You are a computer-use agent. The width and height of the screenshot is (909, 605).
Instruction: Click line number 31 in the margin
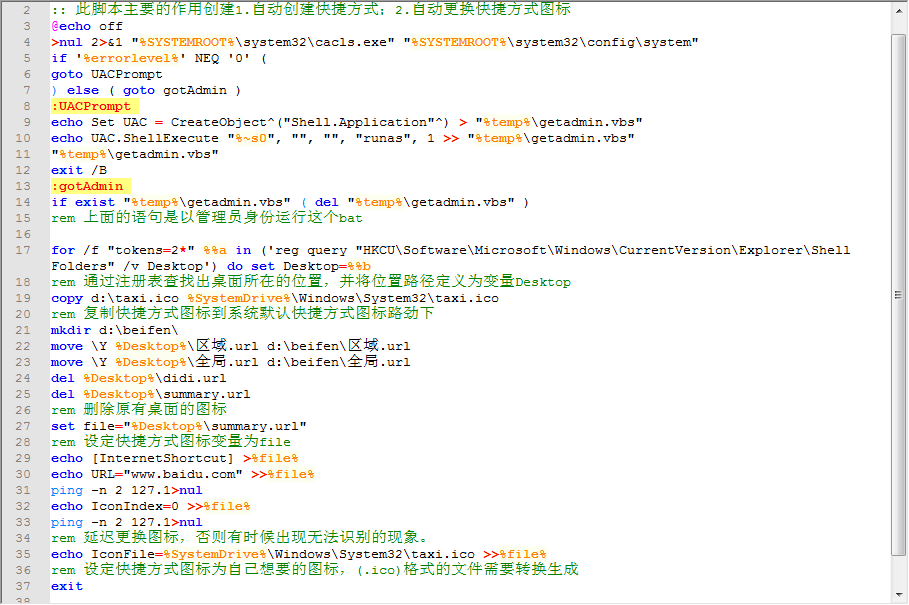coord(23,490)
